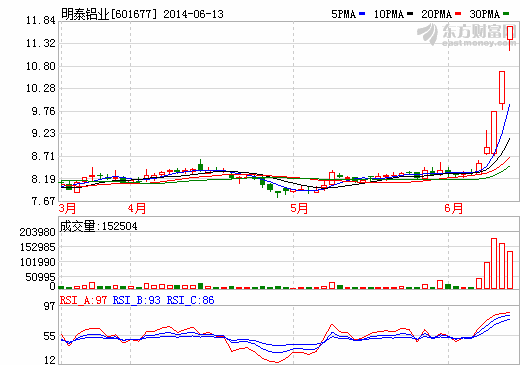The height and width of the screenshot is (365, 520).
Task: Click the RSI_C:86 indicator label
Action: [190, 300]
